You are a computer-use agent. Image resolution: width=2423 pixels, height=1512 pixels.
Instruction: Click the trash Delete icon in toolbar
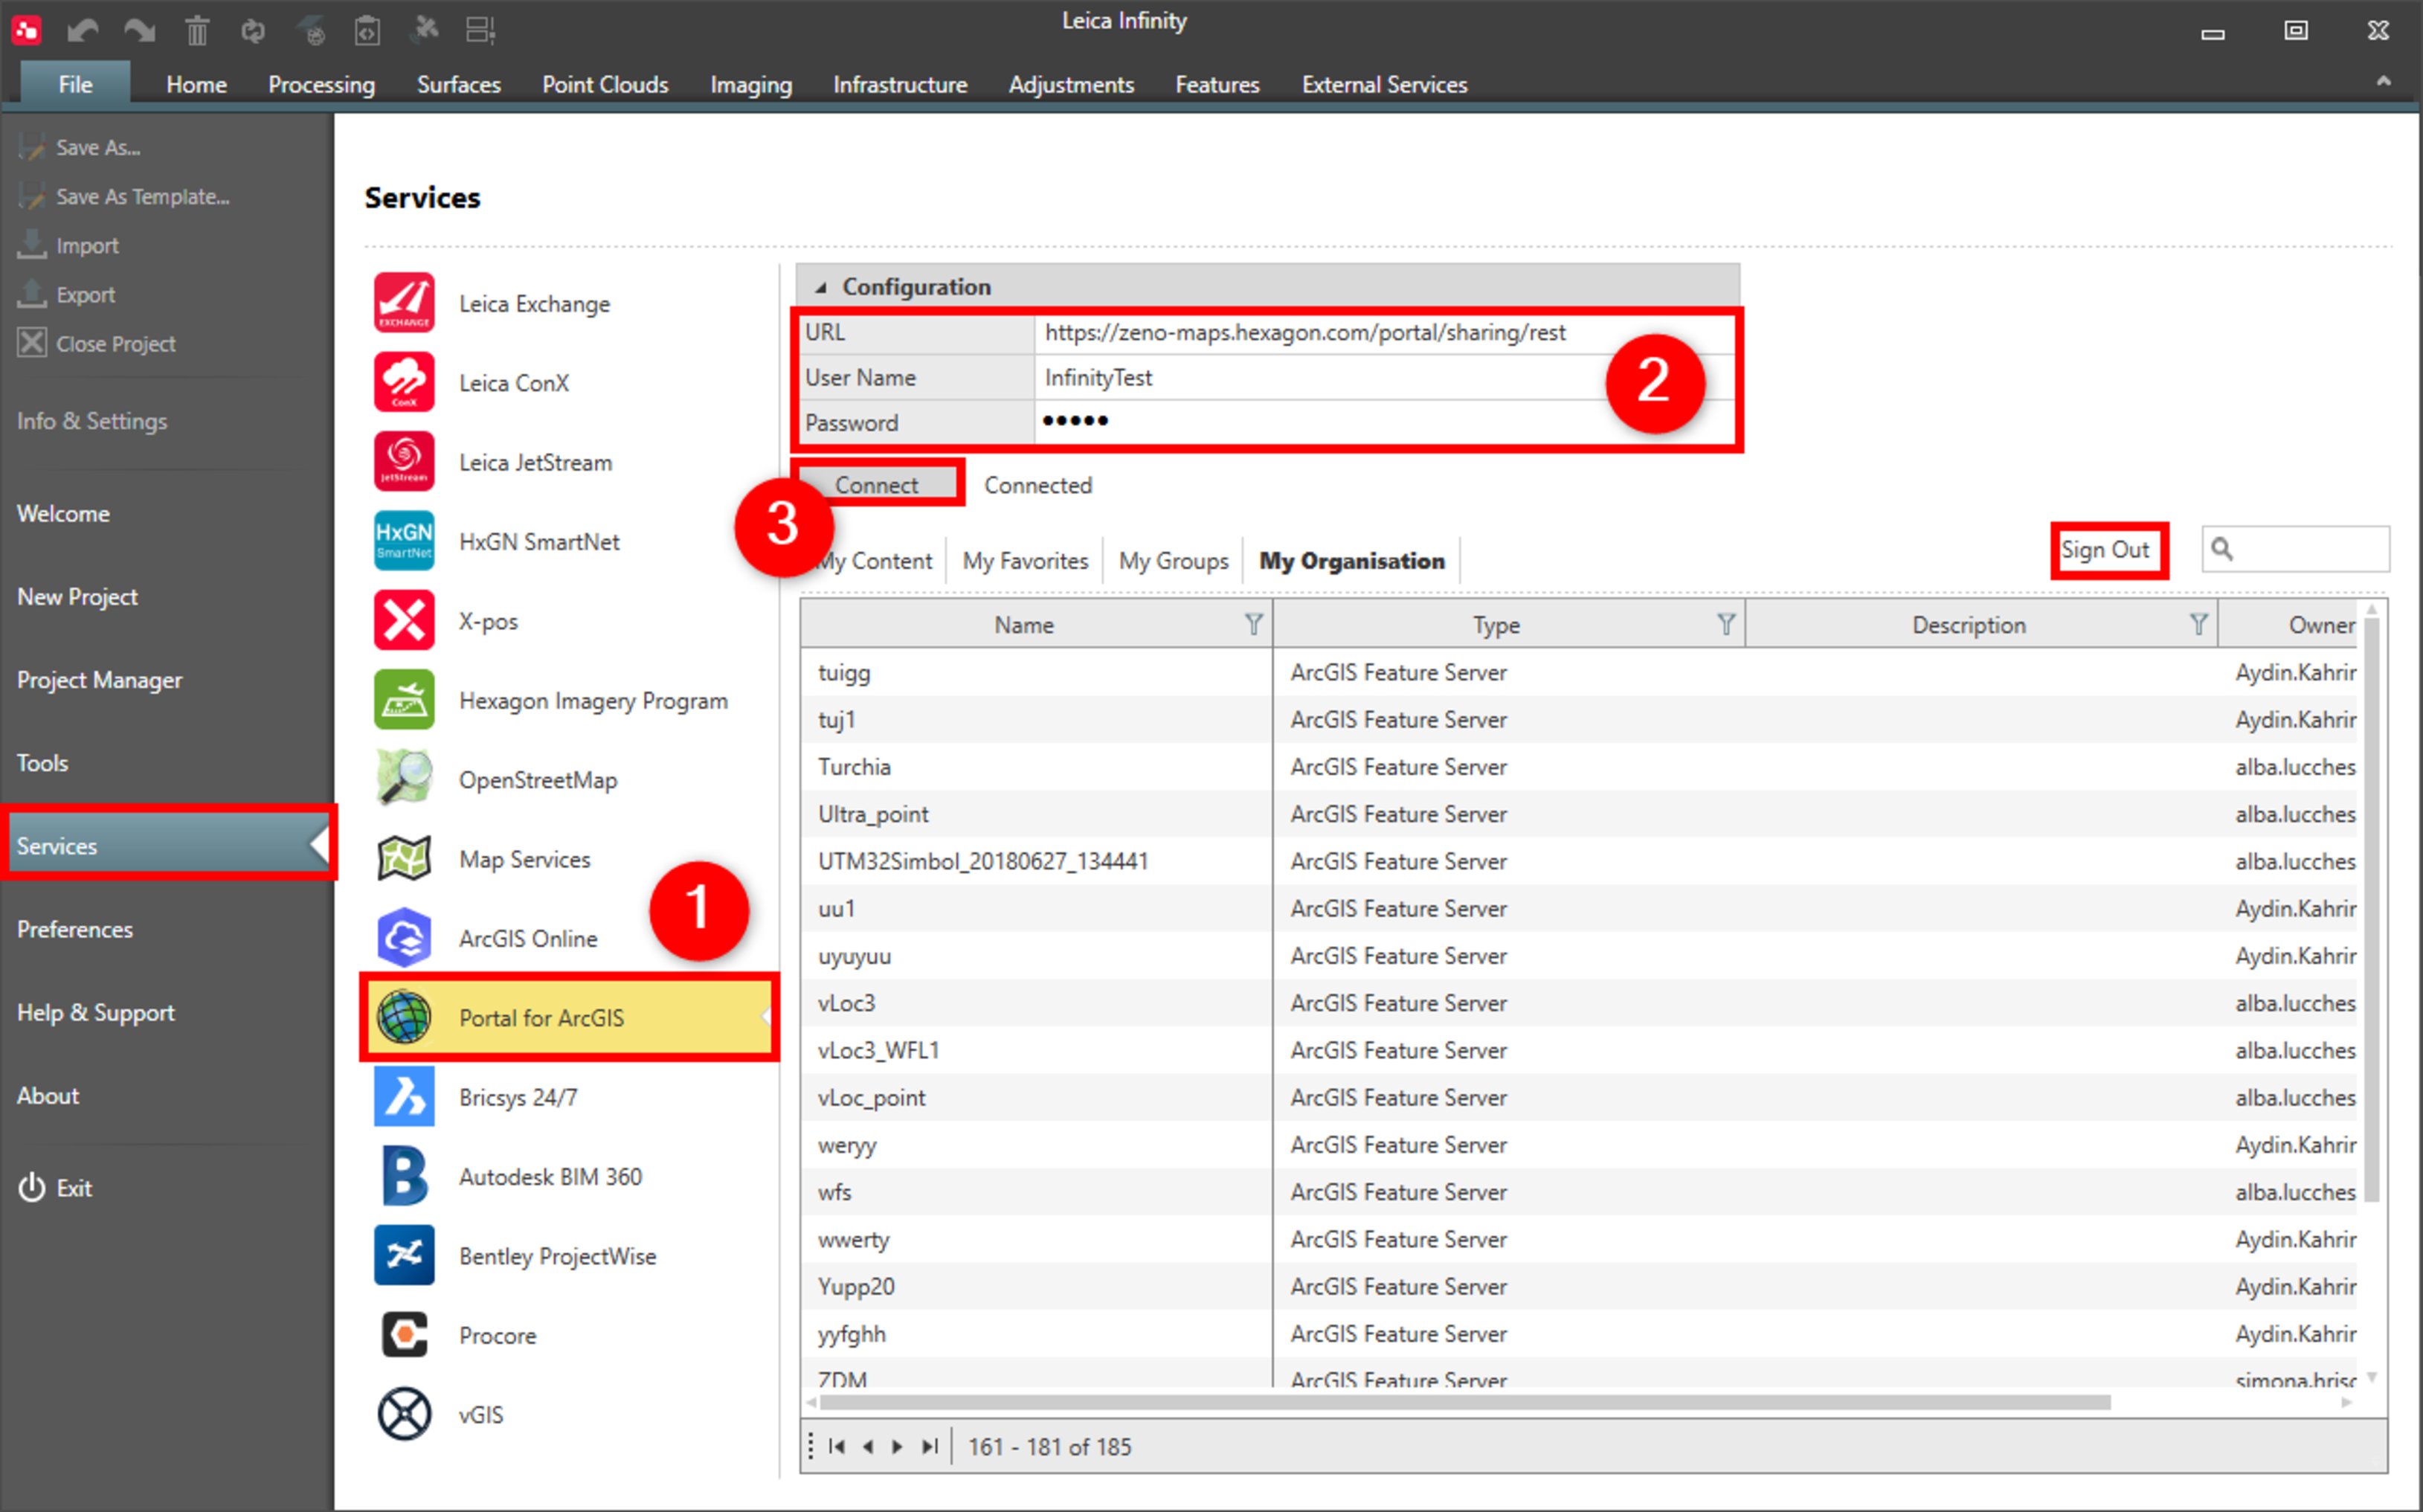197,31
